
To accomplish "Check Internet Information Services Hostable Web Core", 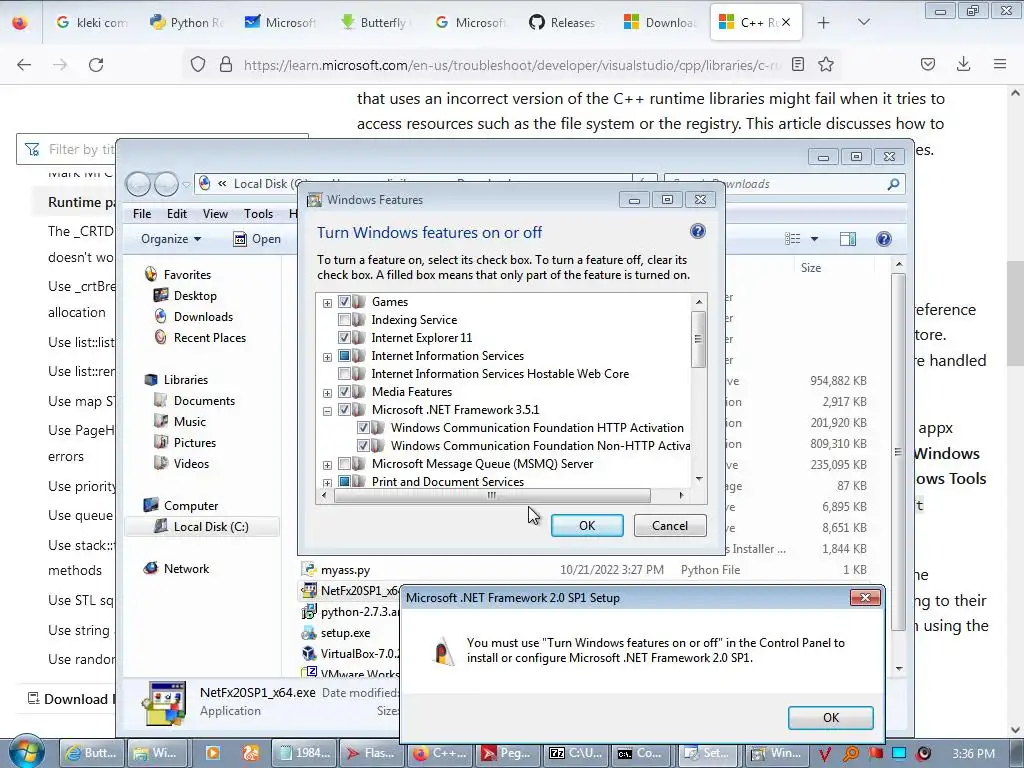I will (344, 374).
